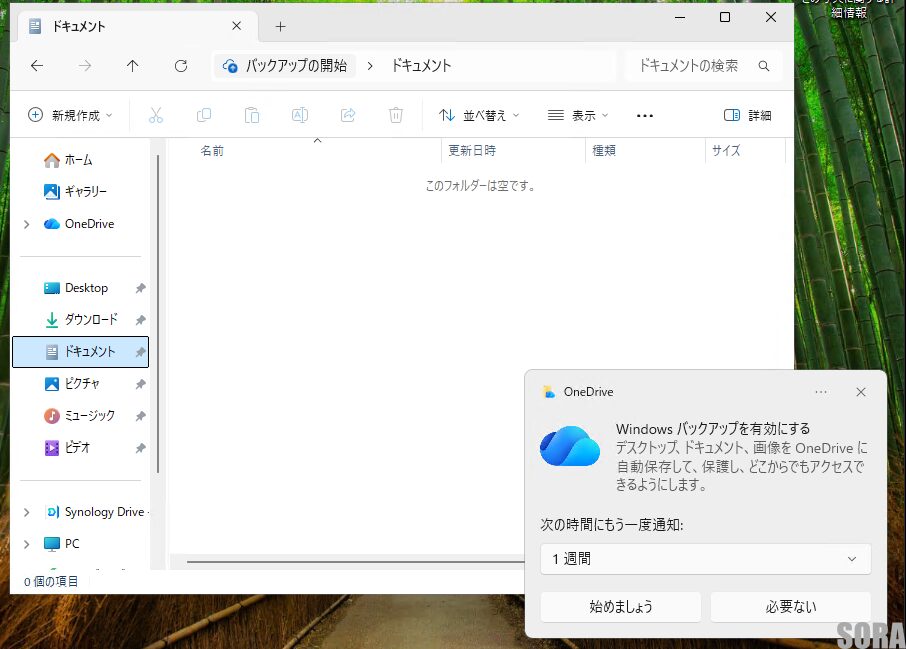Click the Rename icon in the toolbar
Screen dimensions: 906x649
(x=299, y=114)
